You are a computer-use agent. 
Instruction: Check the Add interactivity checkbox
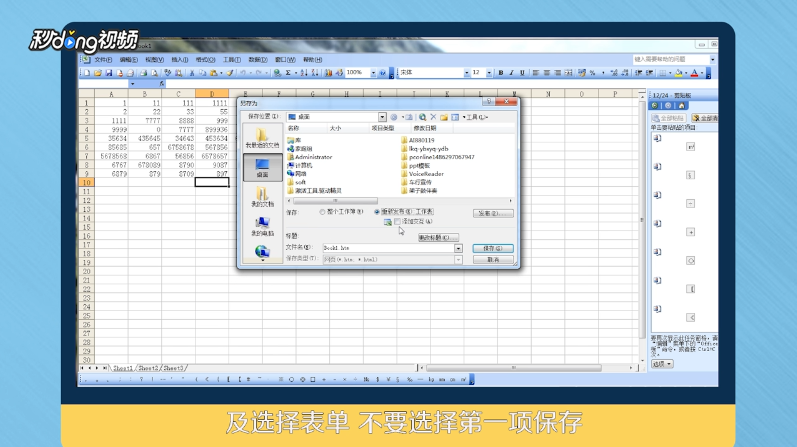[397, 222]
